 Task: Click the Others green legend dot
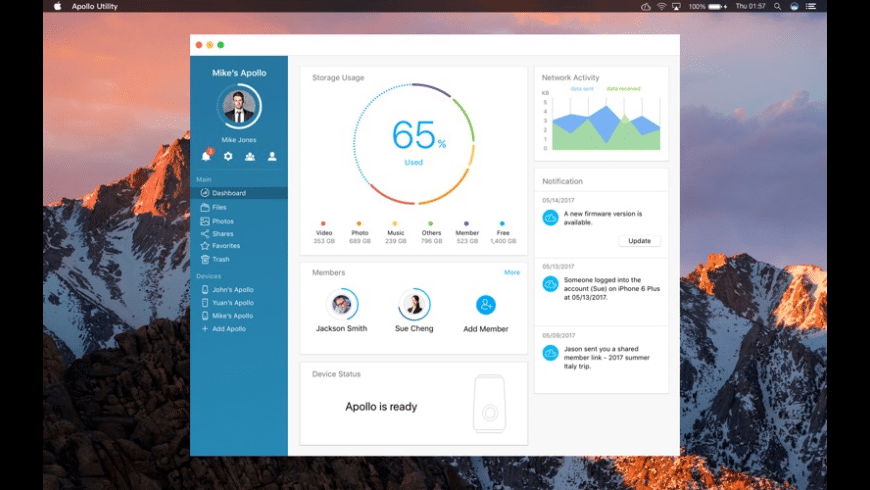(431, 224)
